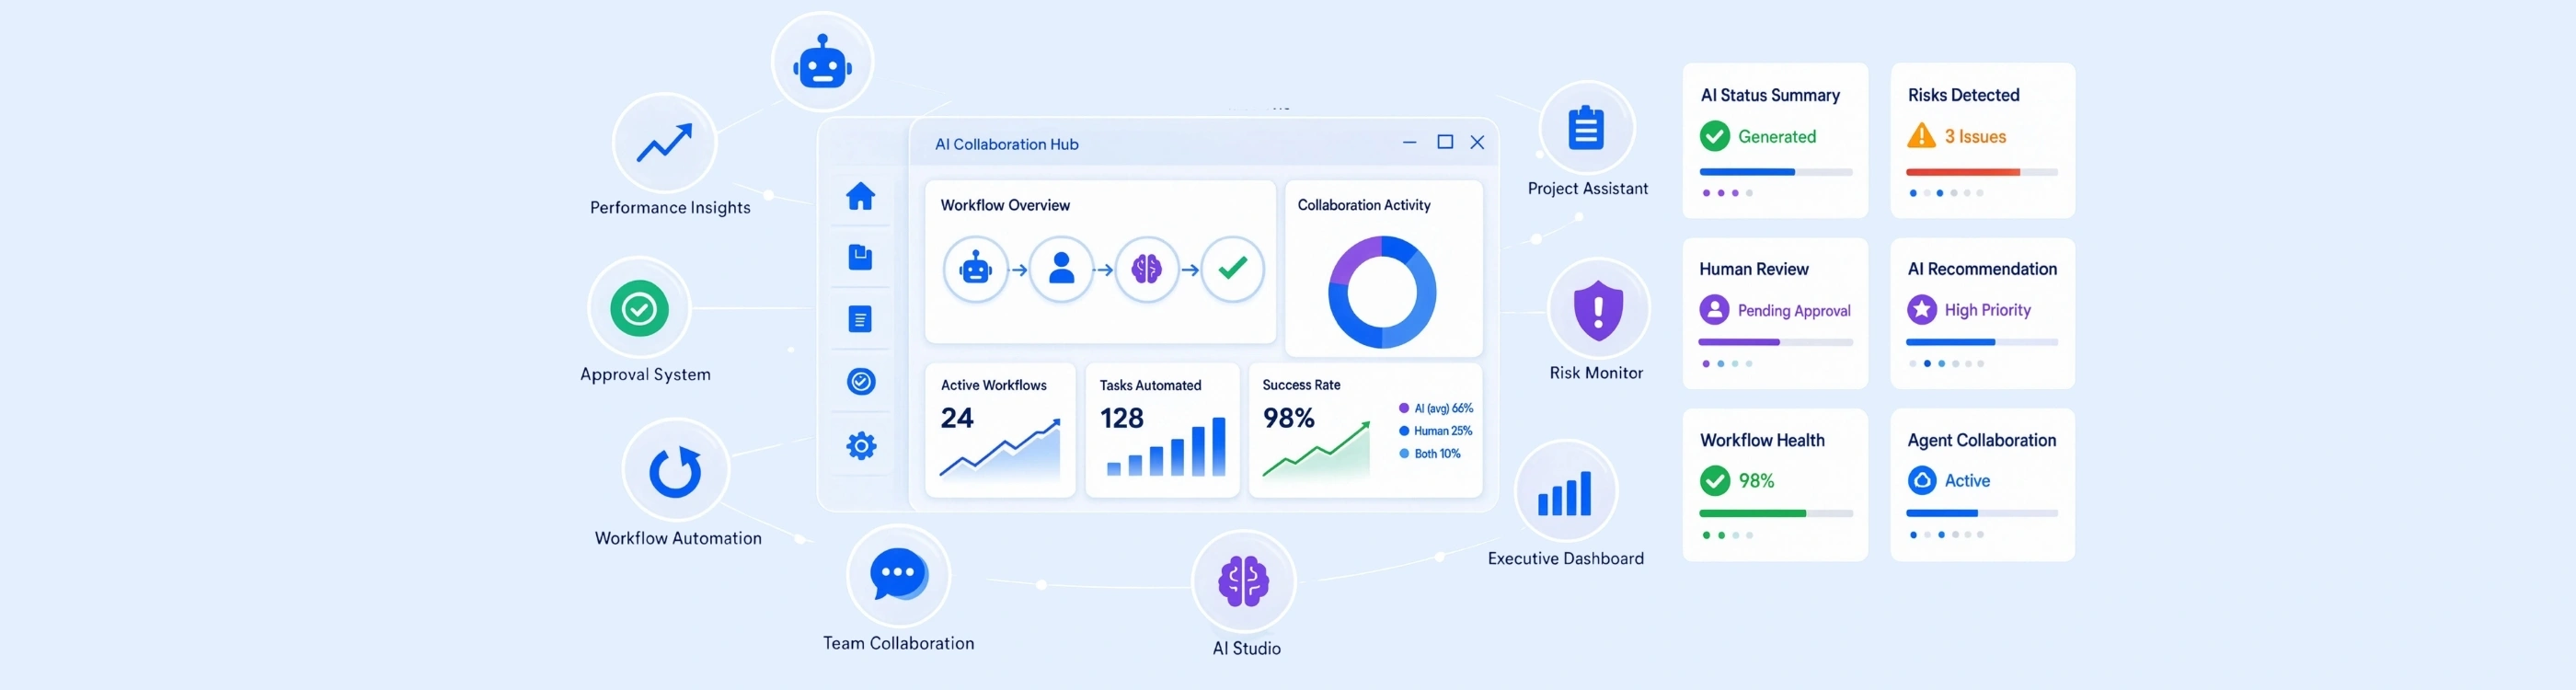Viewport: 2576px width, 690px height.
Task: Open the Team Collaboration chat icon
Action: click(898, 575)
